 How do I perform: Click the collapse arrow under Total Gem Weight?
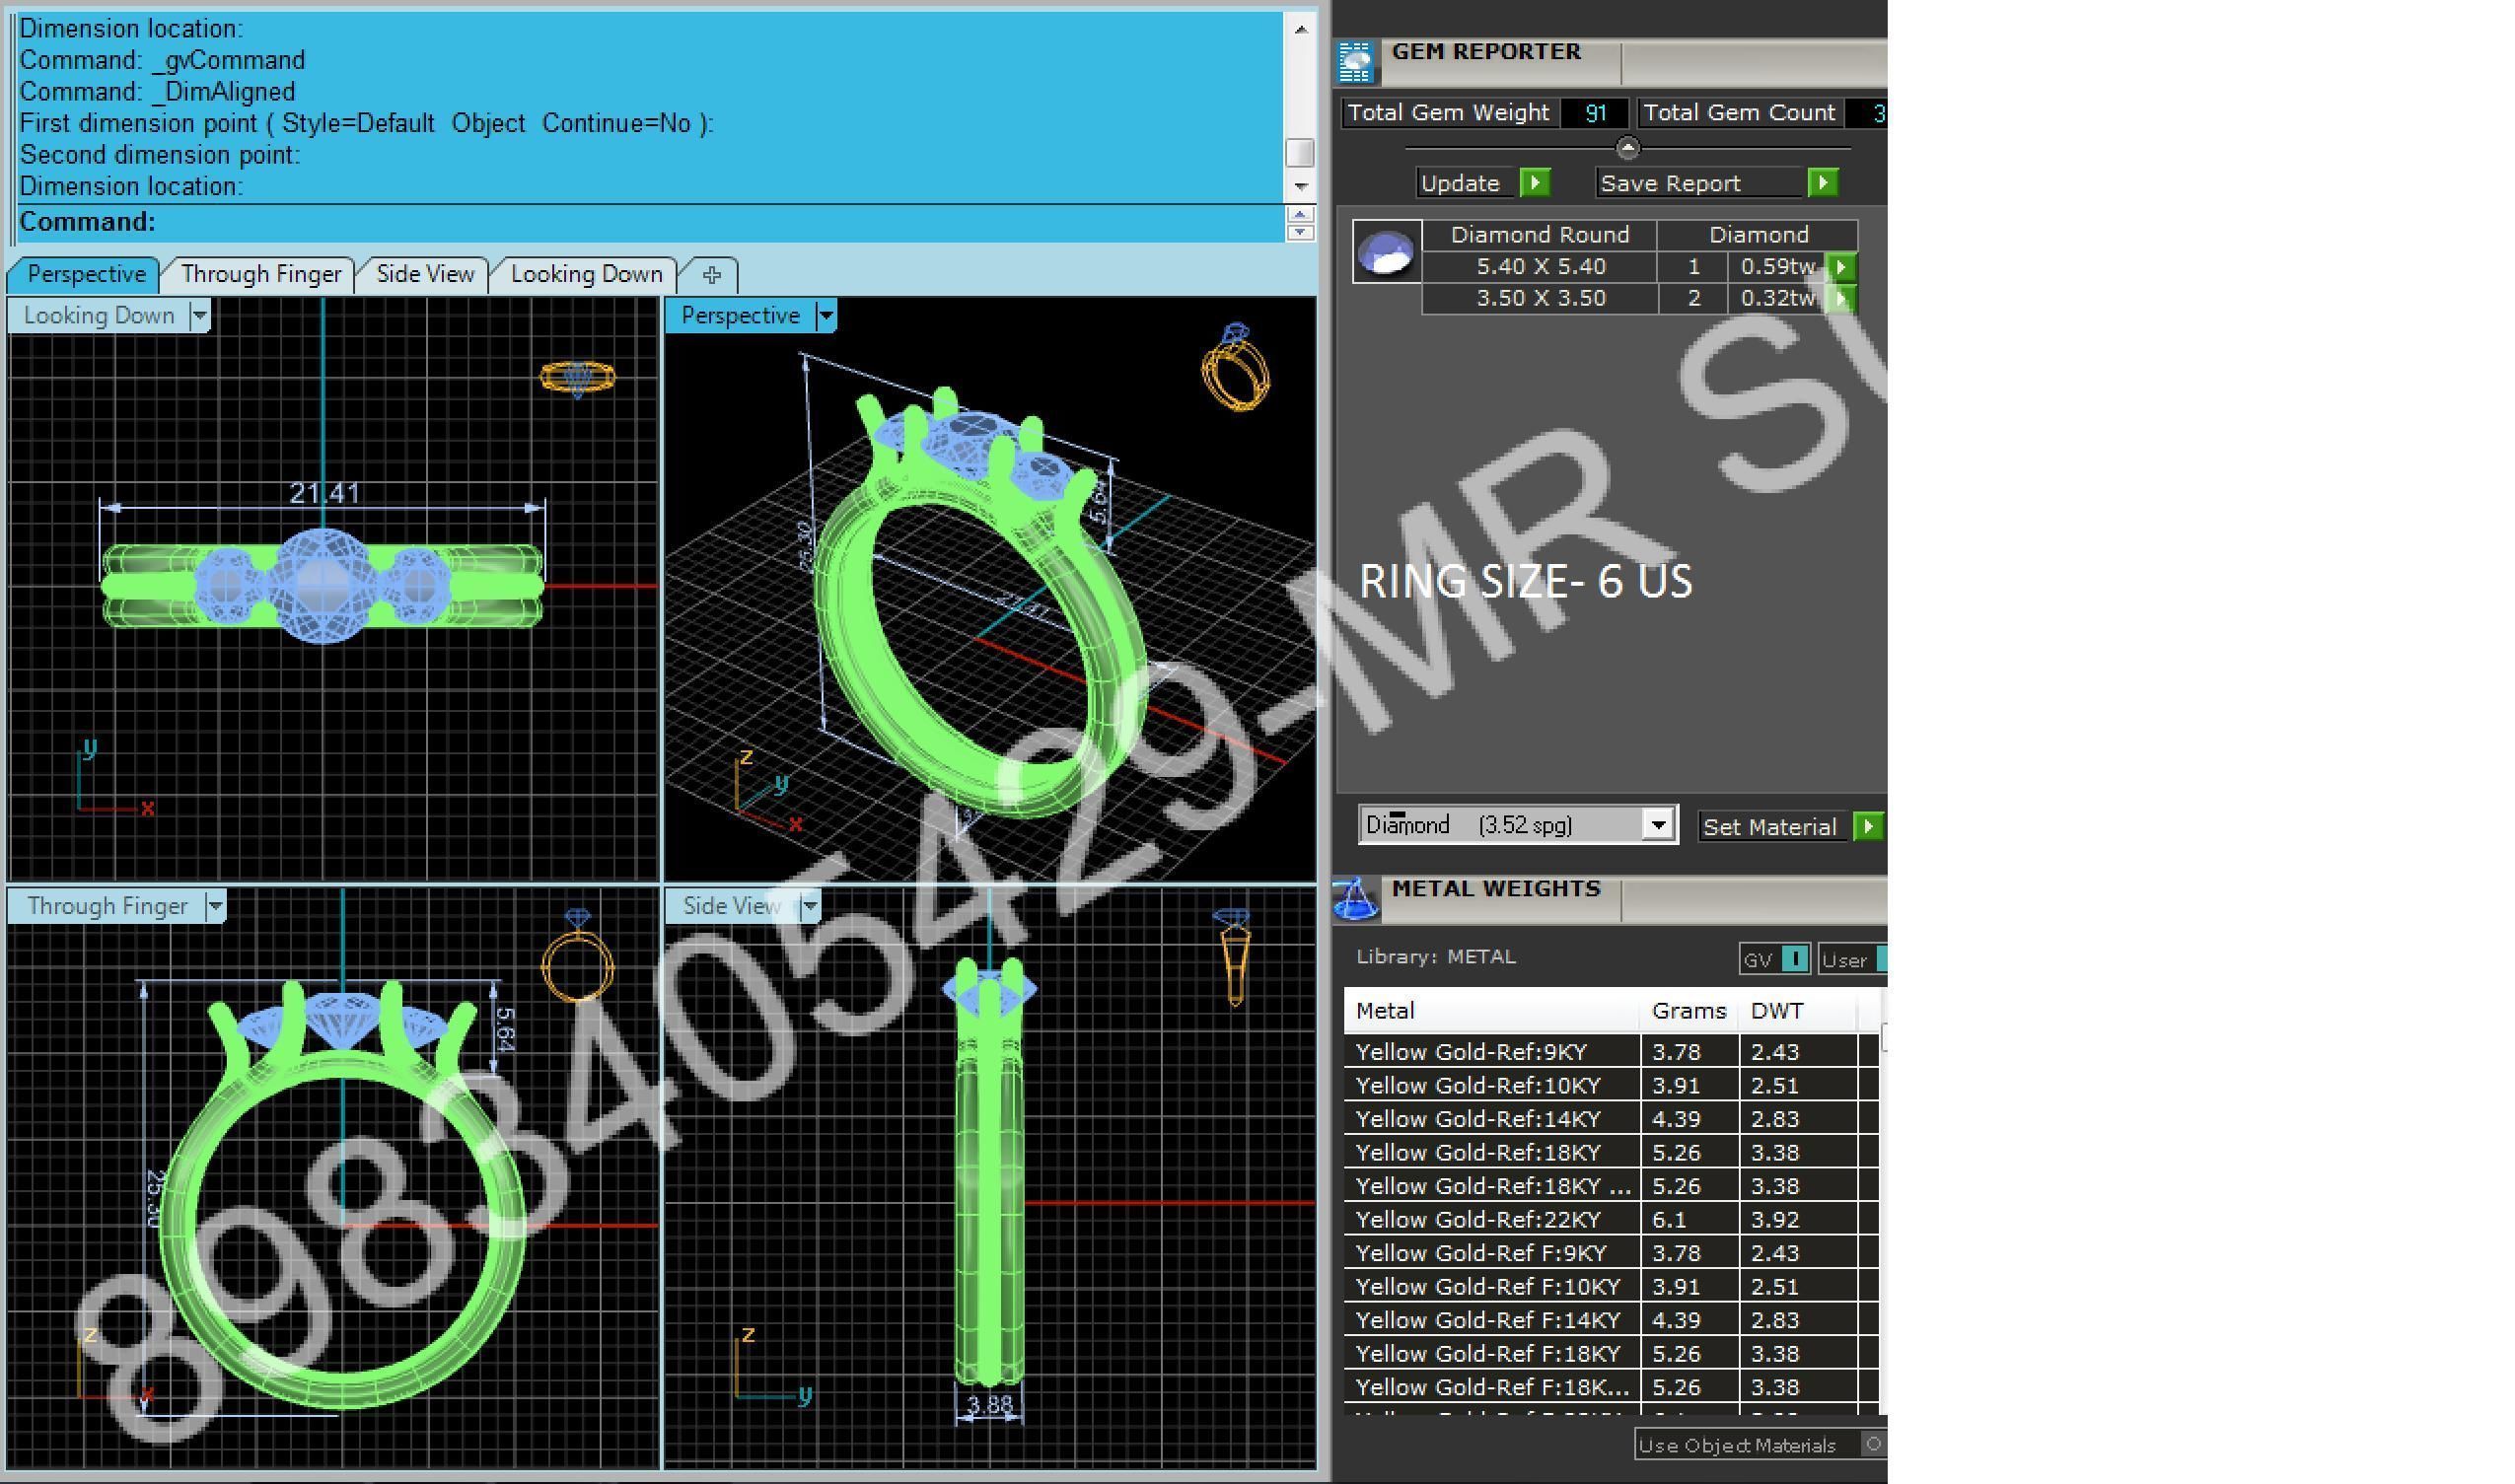(1627, 148)
